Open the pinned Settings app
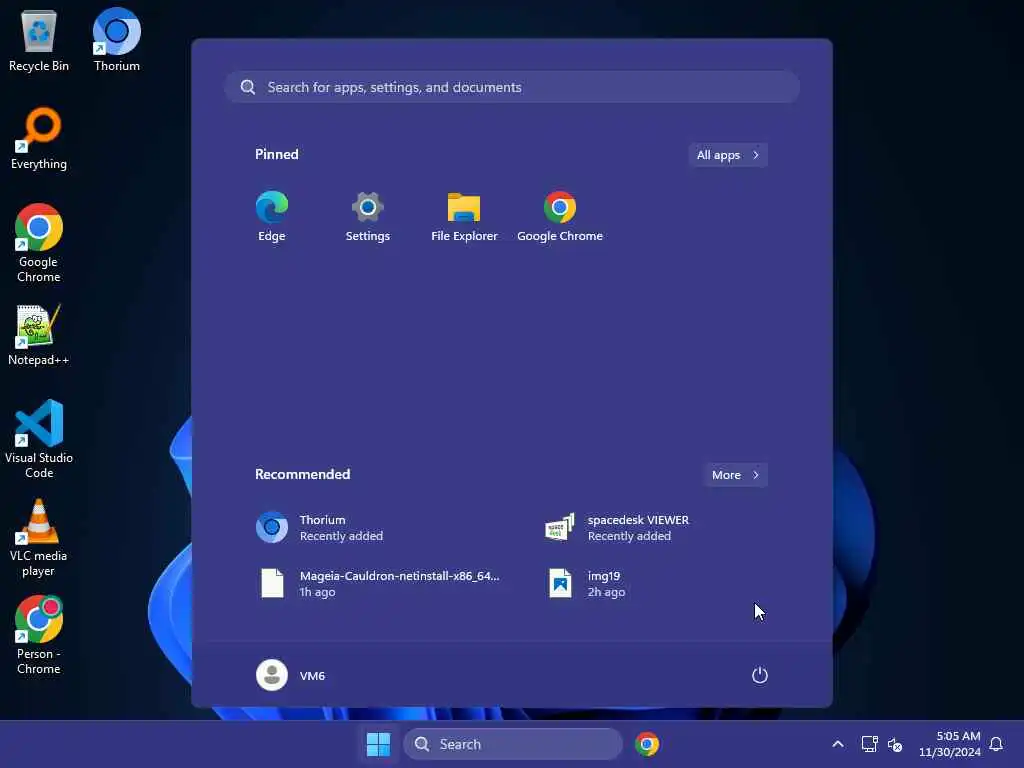This screenshot has width=1024, height=768. [x=368, y=217]
